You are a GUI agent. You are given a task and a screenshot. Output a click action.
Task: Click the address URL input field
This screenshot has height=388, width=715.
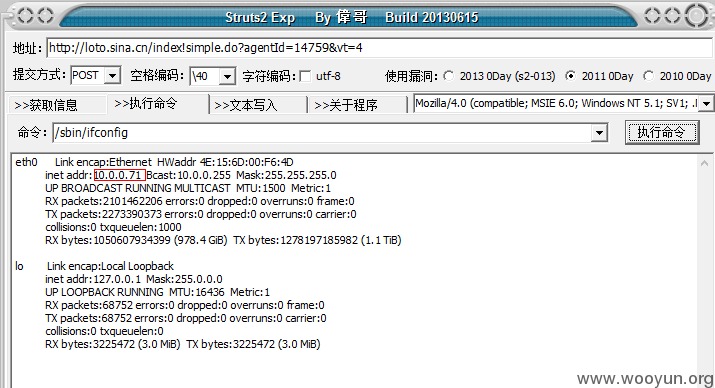(x=378, y=48)
